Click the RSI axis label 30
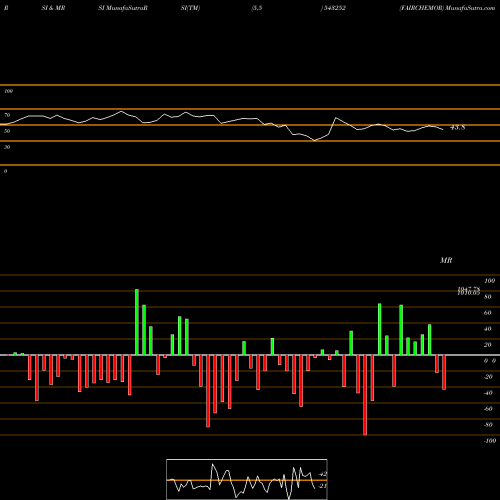The image size is (500, 500). coord(7,147)
